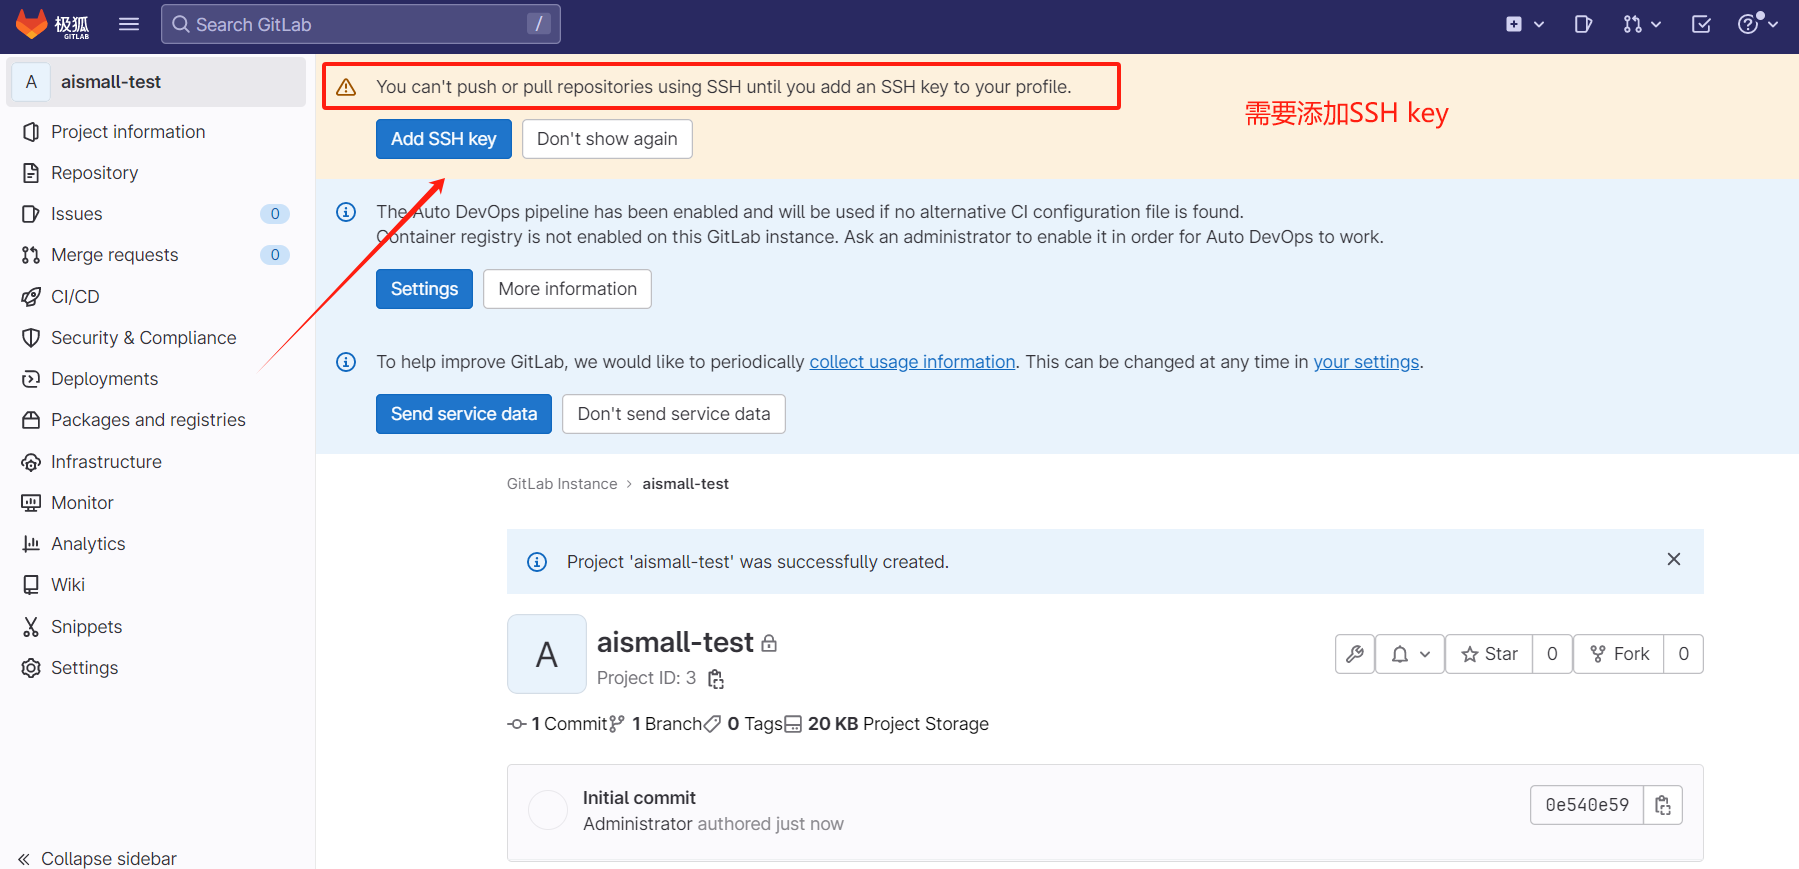Open Infrastructure sidebar item
The height and width of the screenshot is (869, 1799).
(157, 462)
